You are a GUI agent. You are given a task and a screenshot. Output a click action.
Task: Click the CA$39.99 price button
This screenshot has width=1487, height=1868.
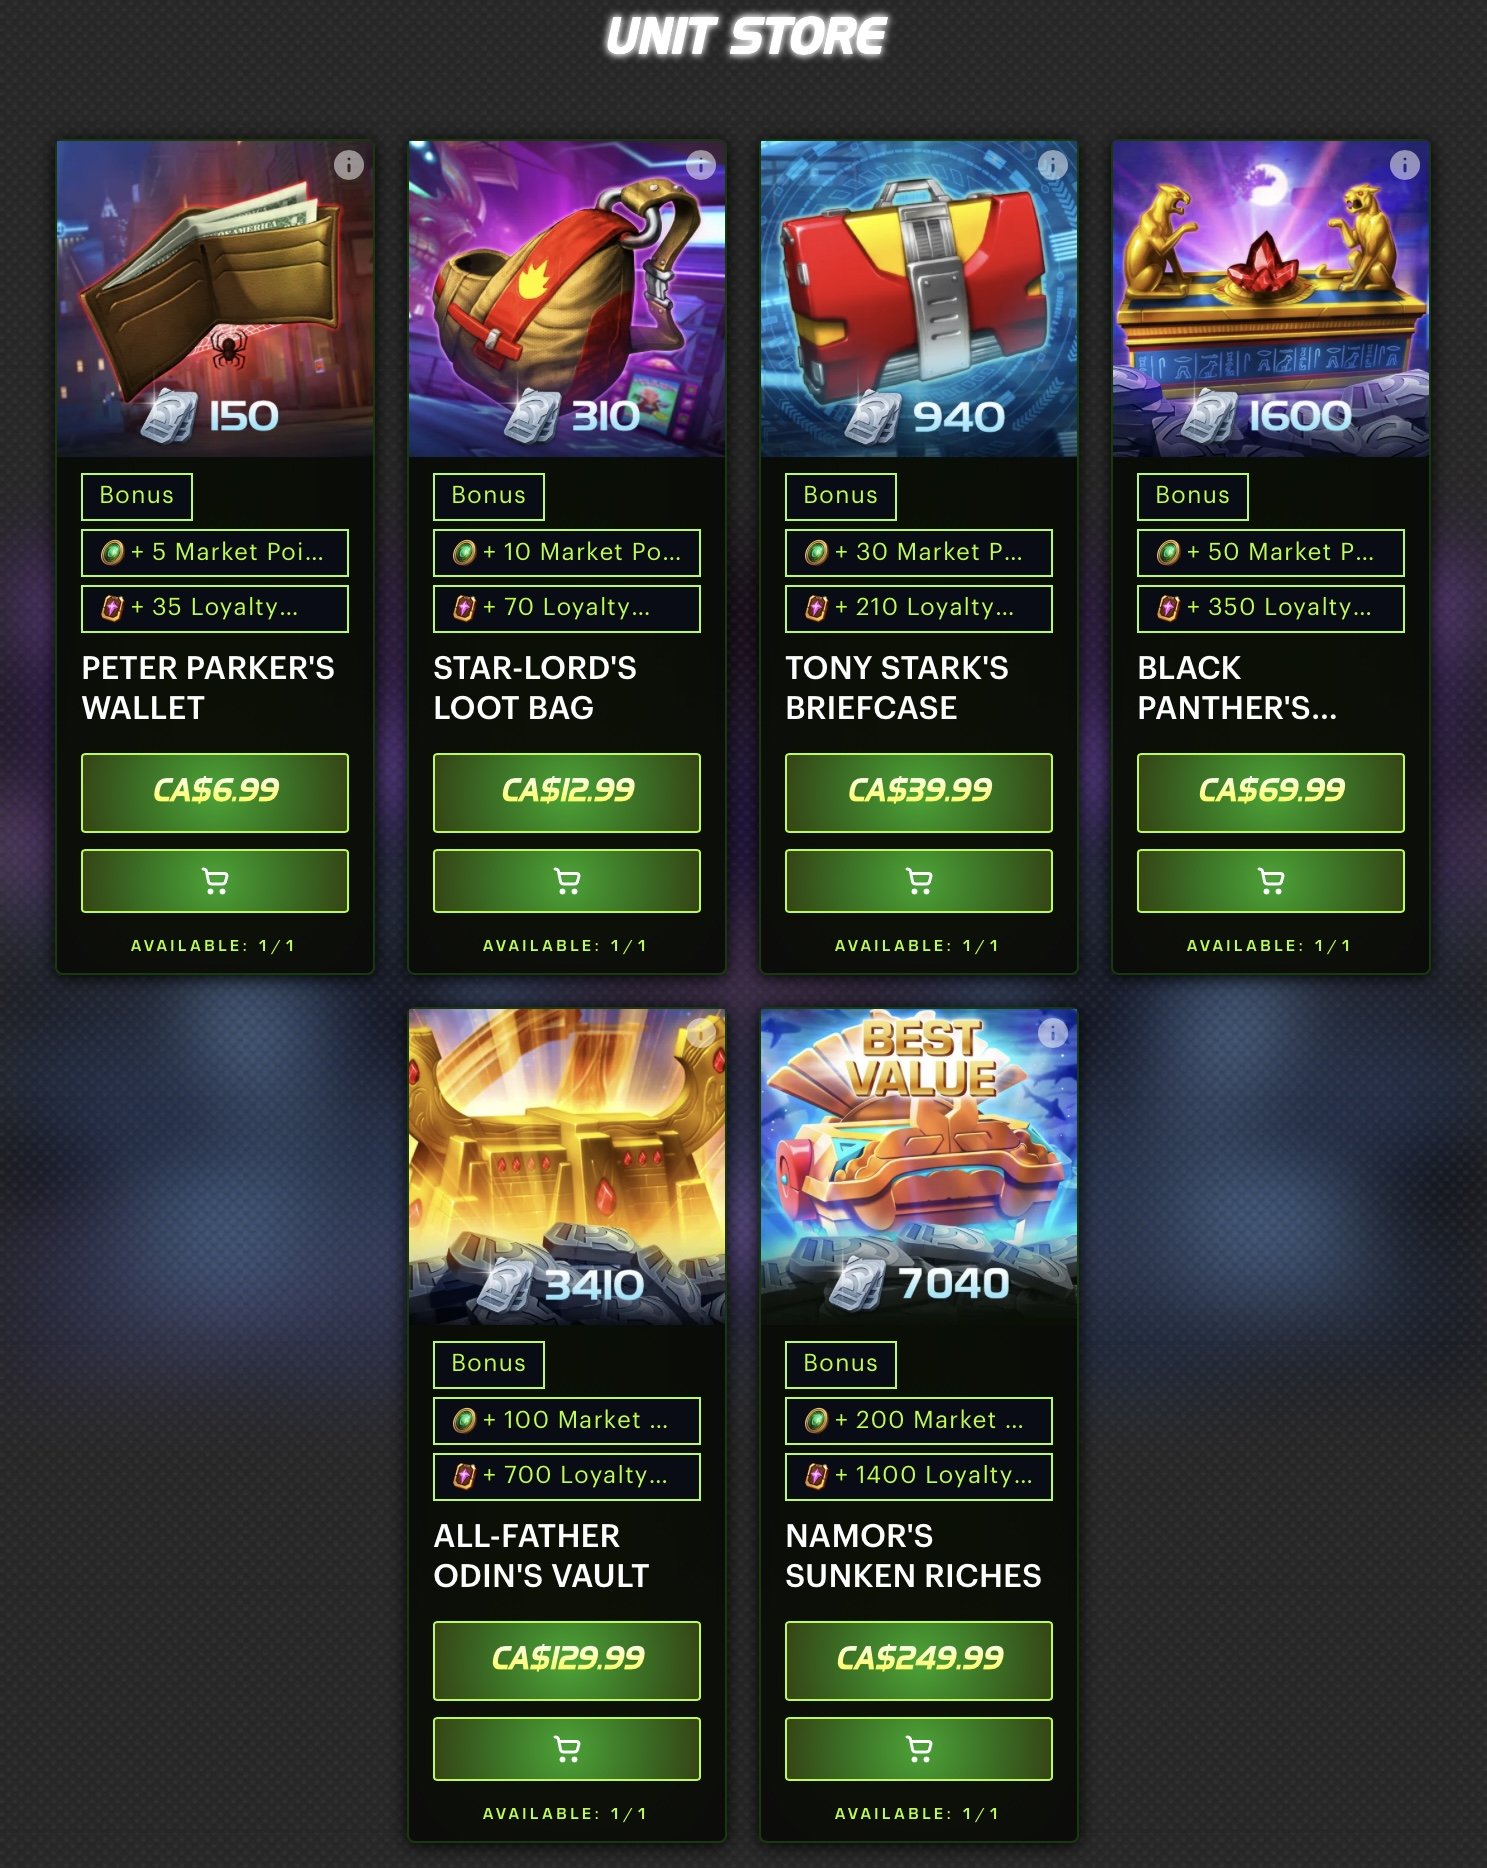(x=919, y=793)
